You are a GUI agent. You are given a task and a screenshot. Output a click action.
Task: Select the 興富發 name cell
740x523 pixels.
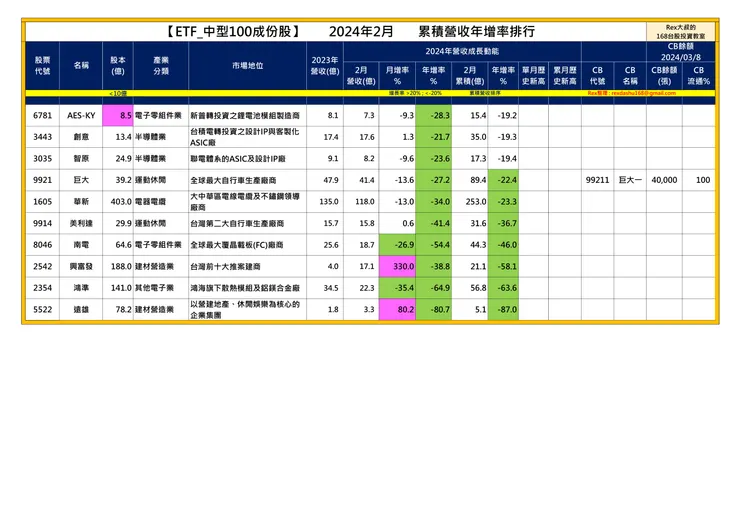[x=81, y=266]
